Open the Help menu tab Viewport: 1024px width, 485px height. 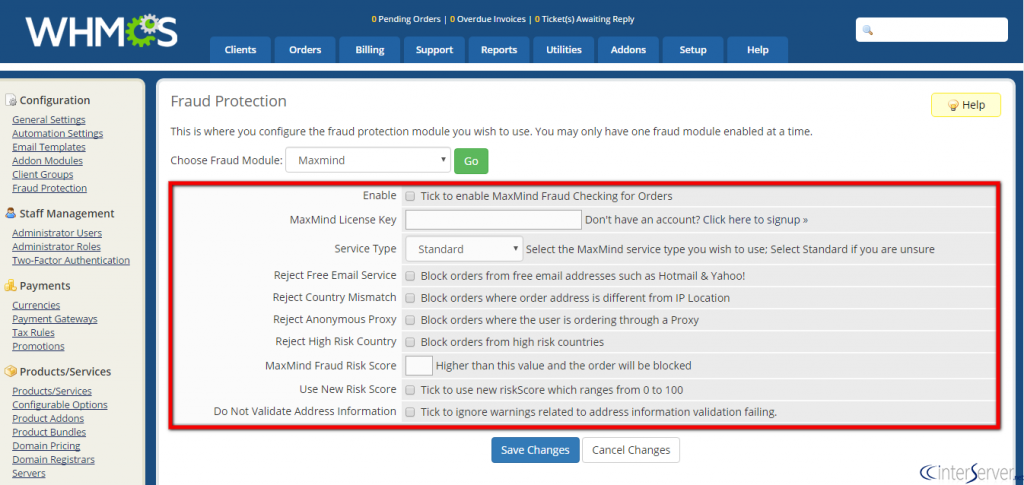[758, 50]
